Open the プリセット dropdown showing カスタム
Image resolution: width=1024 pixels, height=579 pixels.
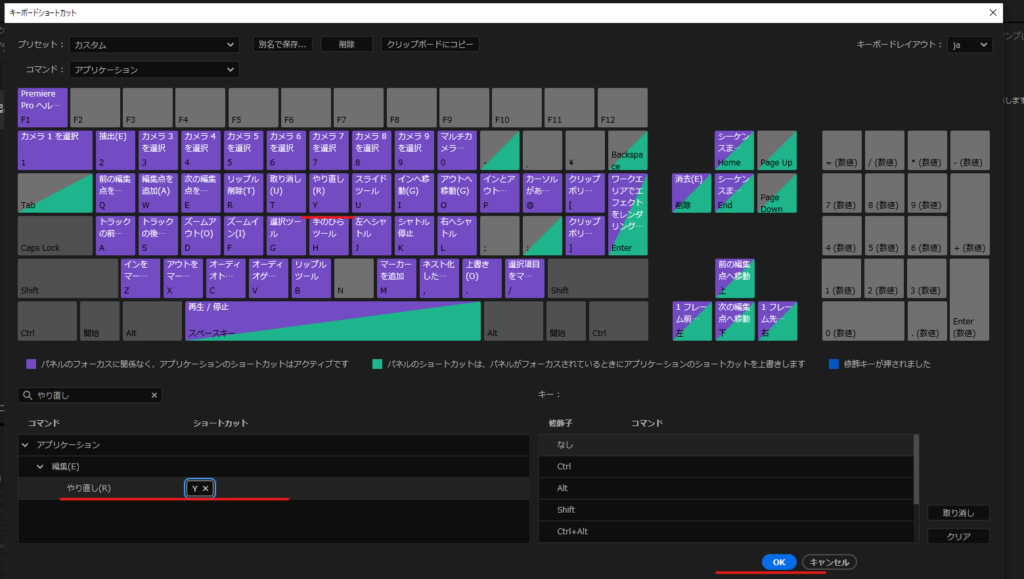[154, 45]
